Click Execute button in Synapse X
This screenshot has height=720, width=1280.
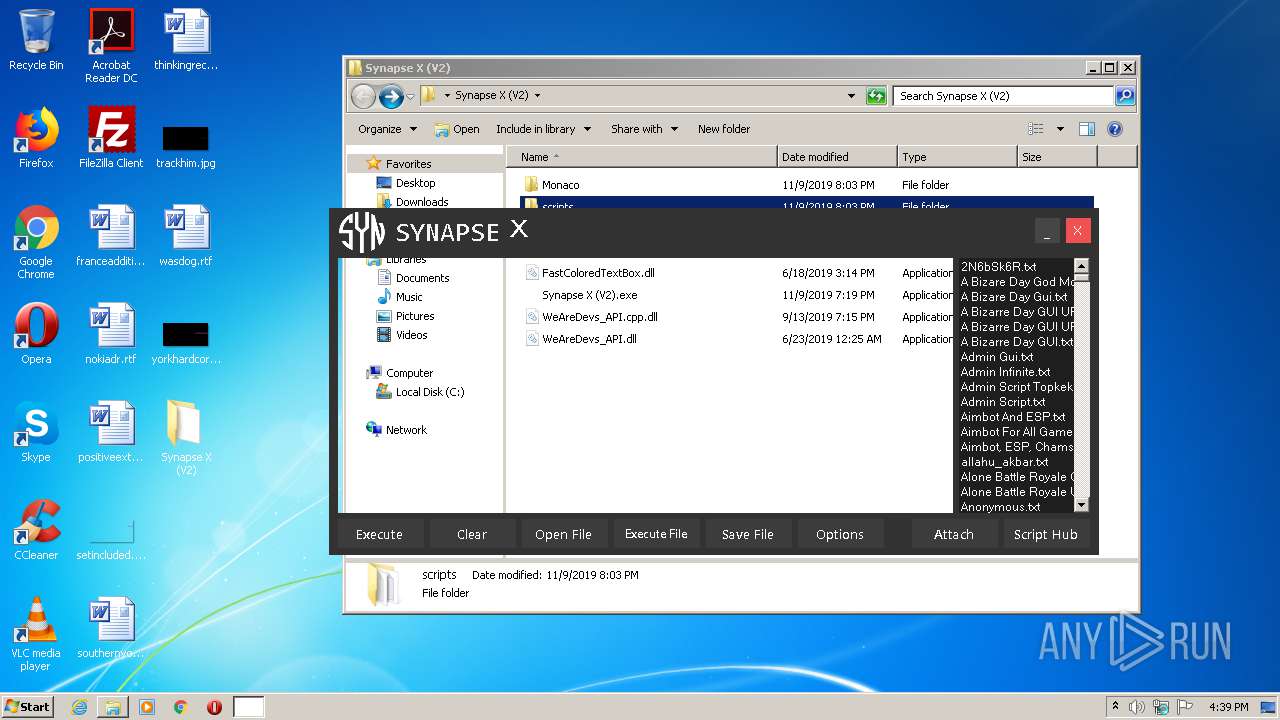coord(379,534)
